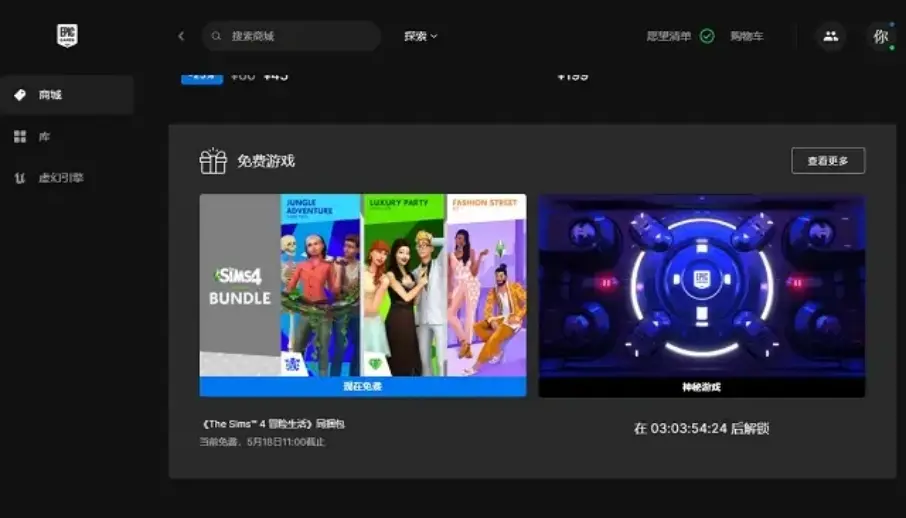
Task: Open the 愿望清单 wishlist link
Action: pyautogui.click(x=669, y=36)
